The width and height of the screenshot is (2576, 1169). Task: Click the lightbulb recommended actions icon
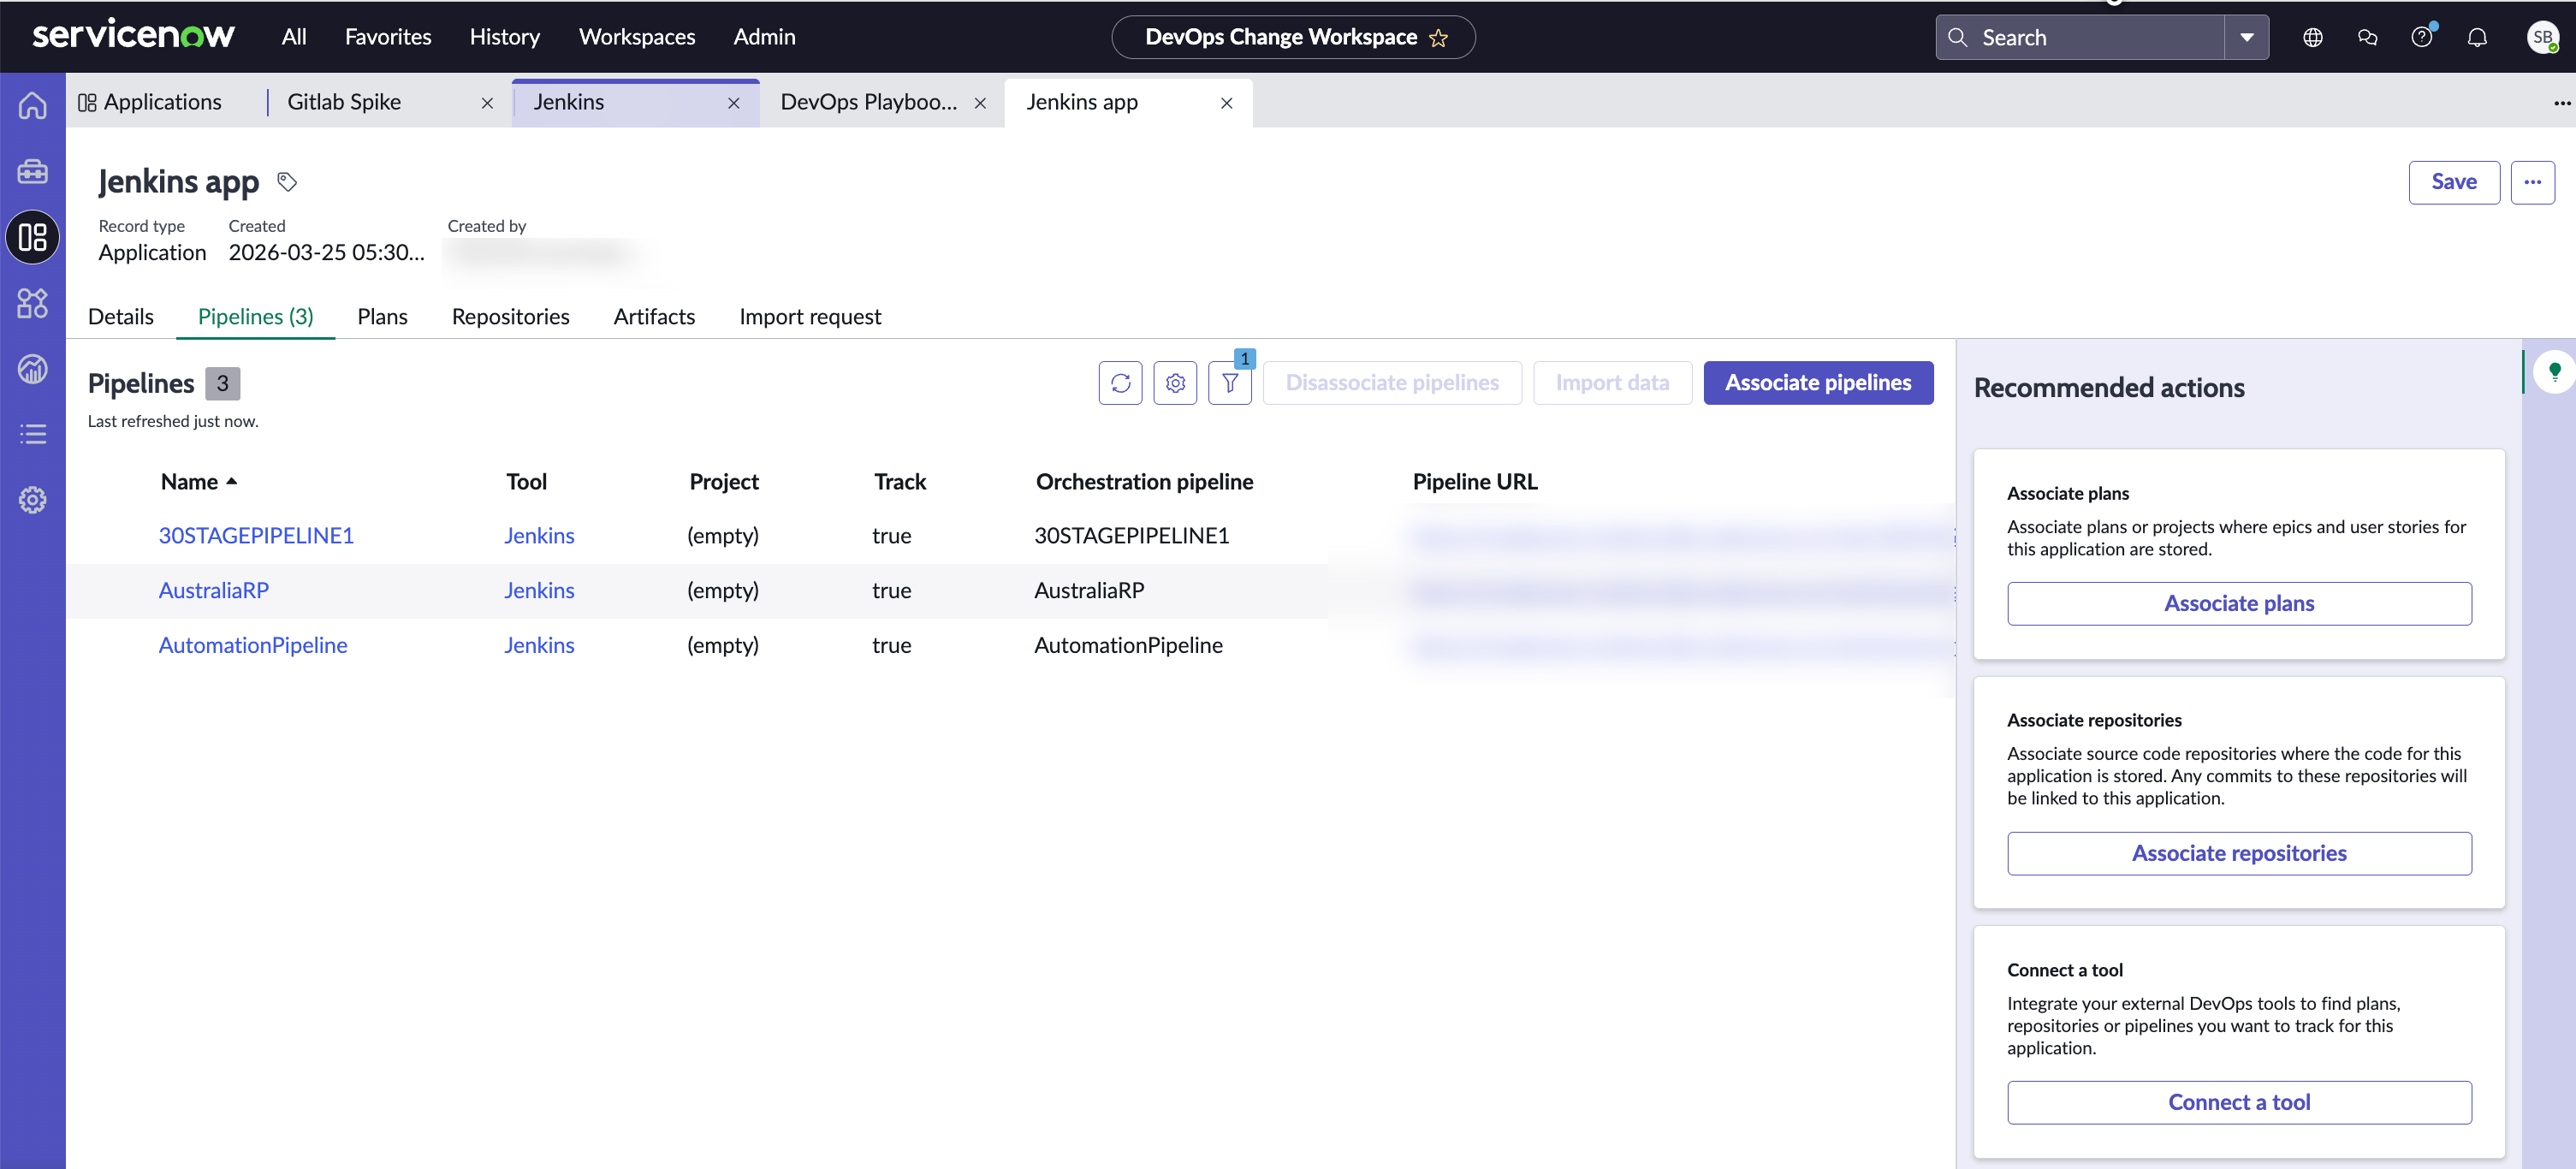click(x=2555, y=372)
